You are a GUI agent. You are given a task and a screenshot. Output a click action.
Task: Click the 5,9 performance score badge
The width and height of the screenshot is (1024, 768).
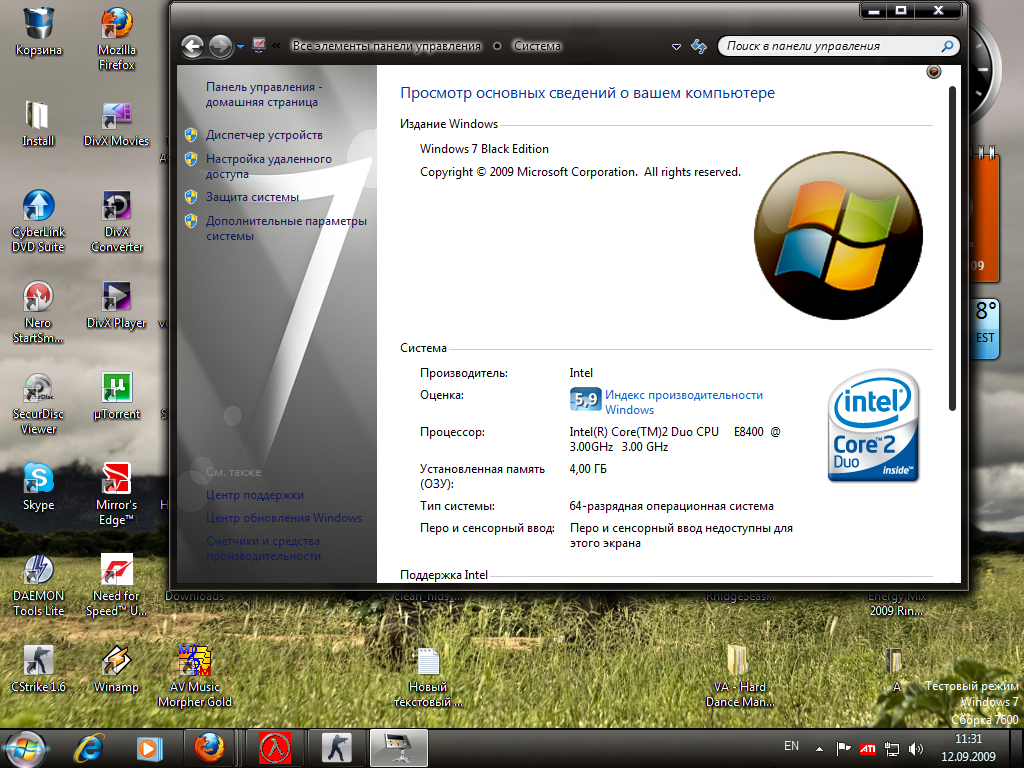click(585, 399)
